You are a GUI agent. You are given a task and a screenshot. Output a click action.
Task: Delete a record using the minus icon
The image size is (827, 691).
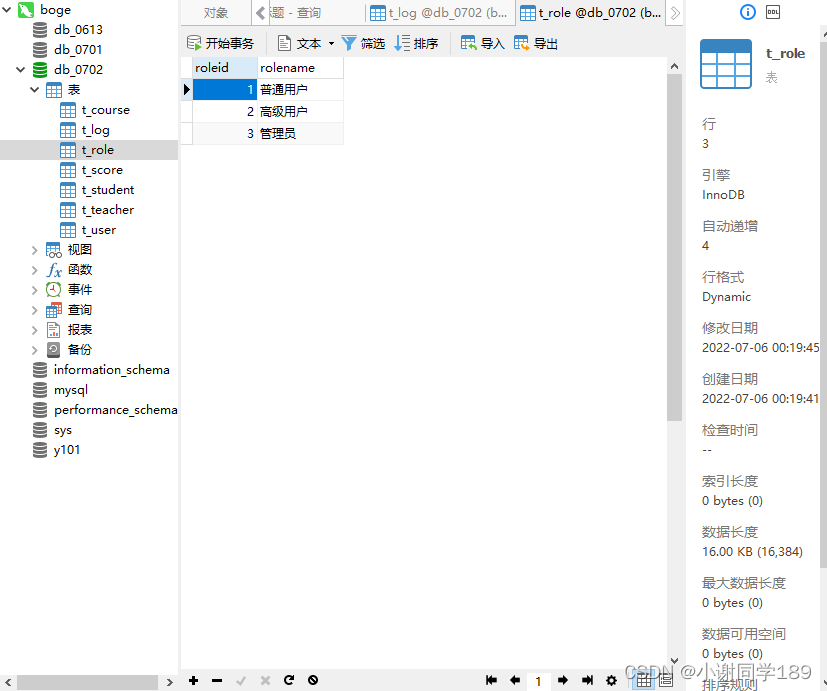pyautogui.click(x=217, y=680)
